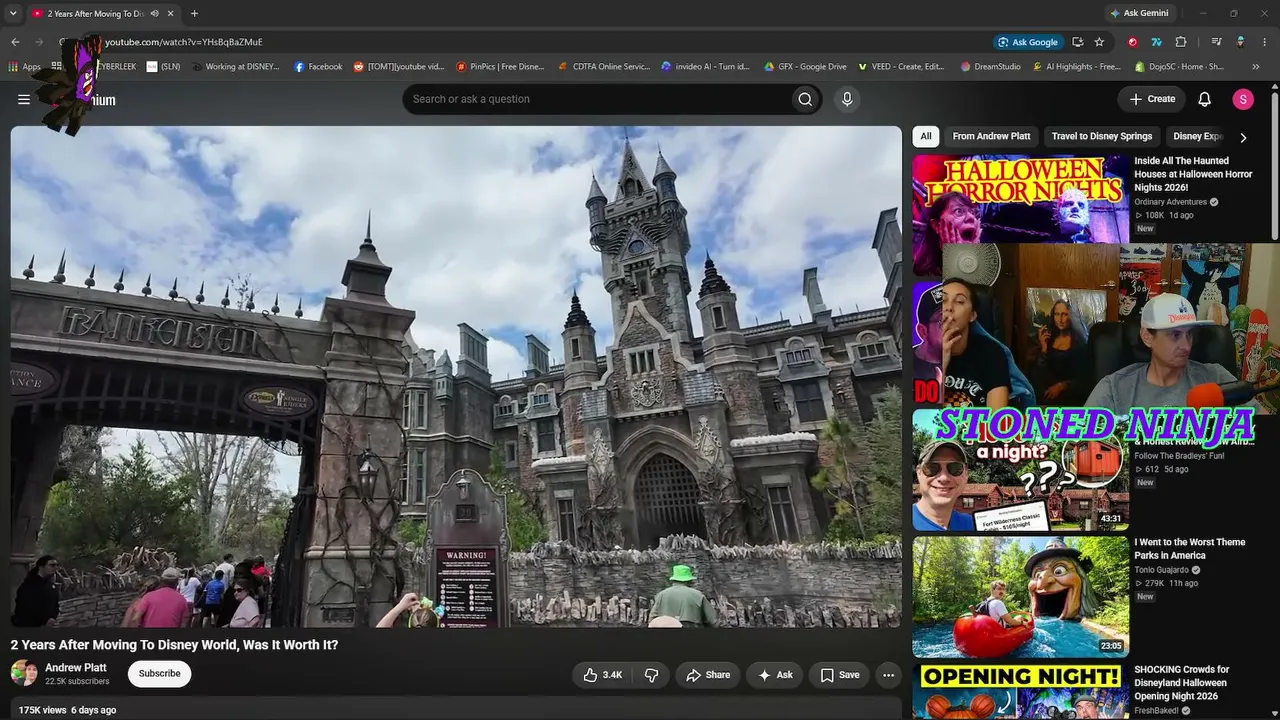
Task: Select the All filter chip
Action: tap(926, 137)
